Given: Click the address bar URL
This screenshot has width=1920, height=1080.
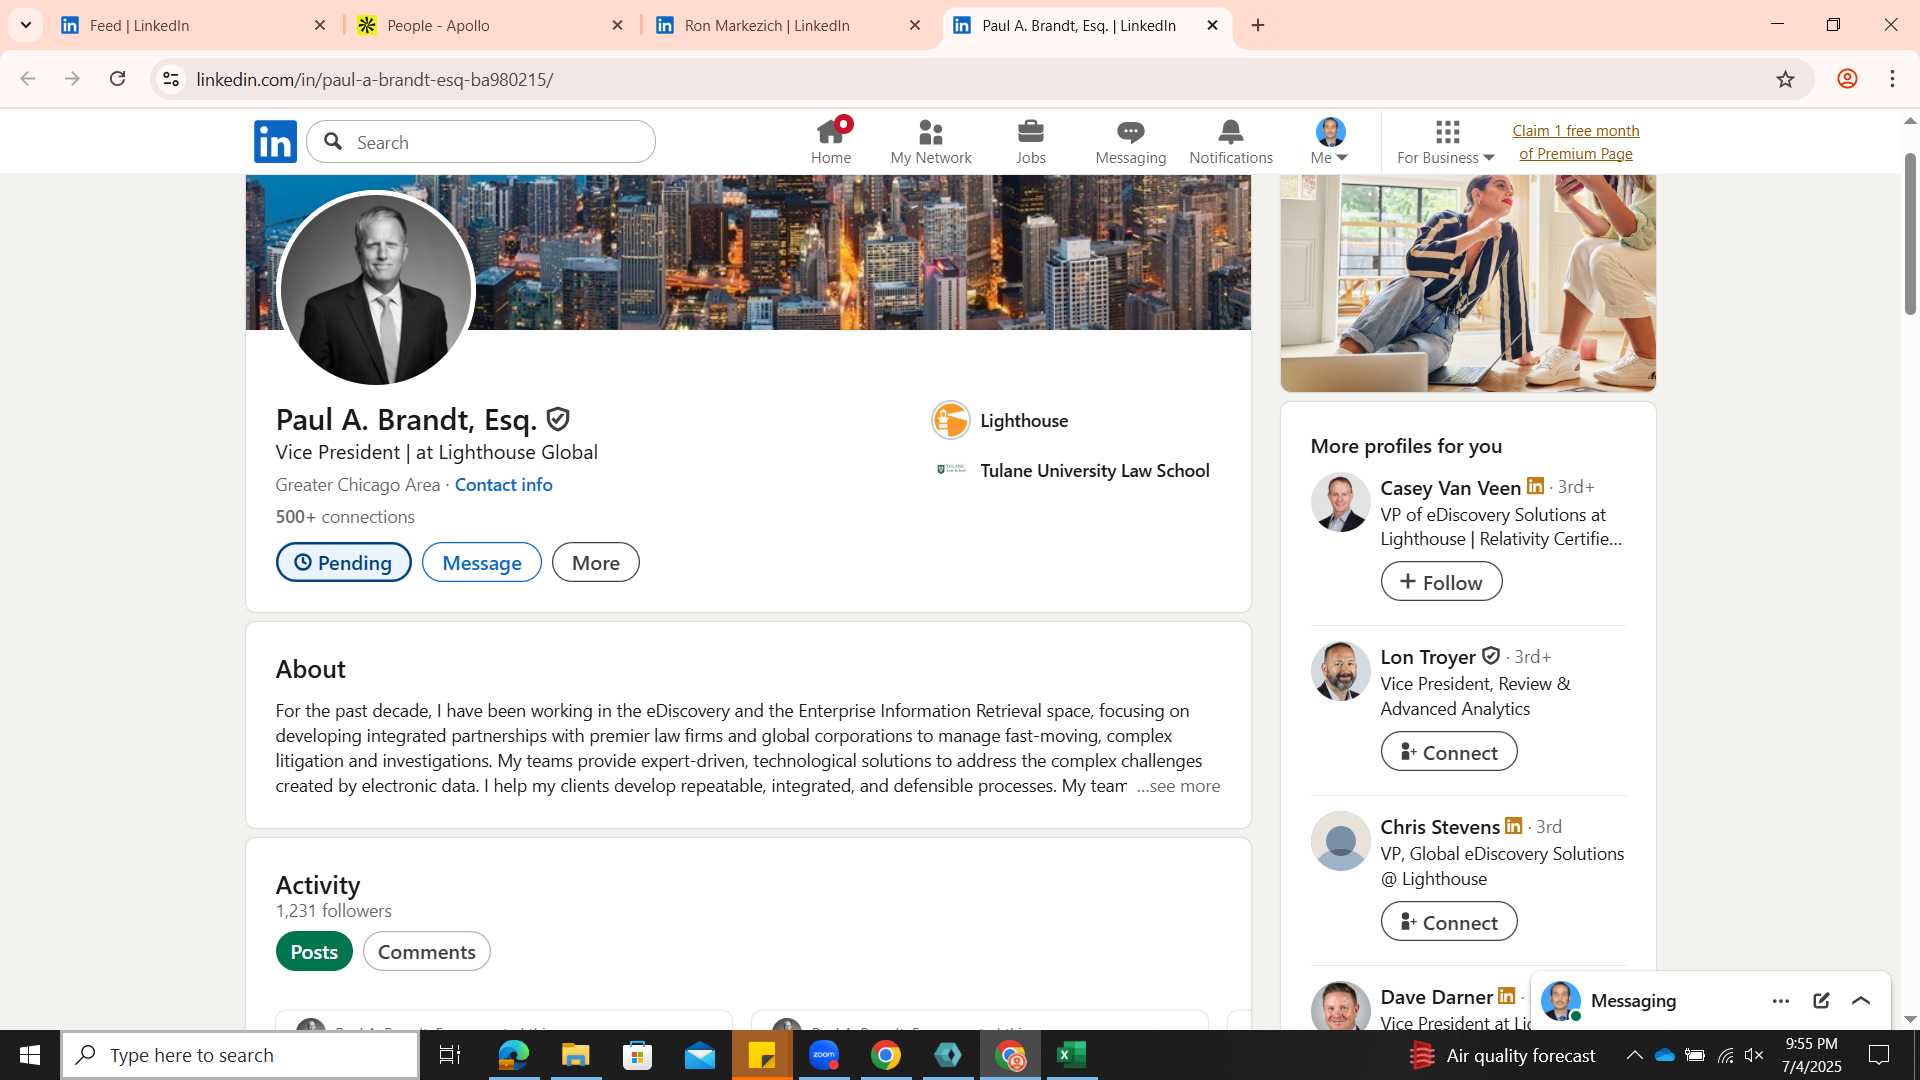Looking at the screenshot, I should pyautogui.click(x=375, y=80).
